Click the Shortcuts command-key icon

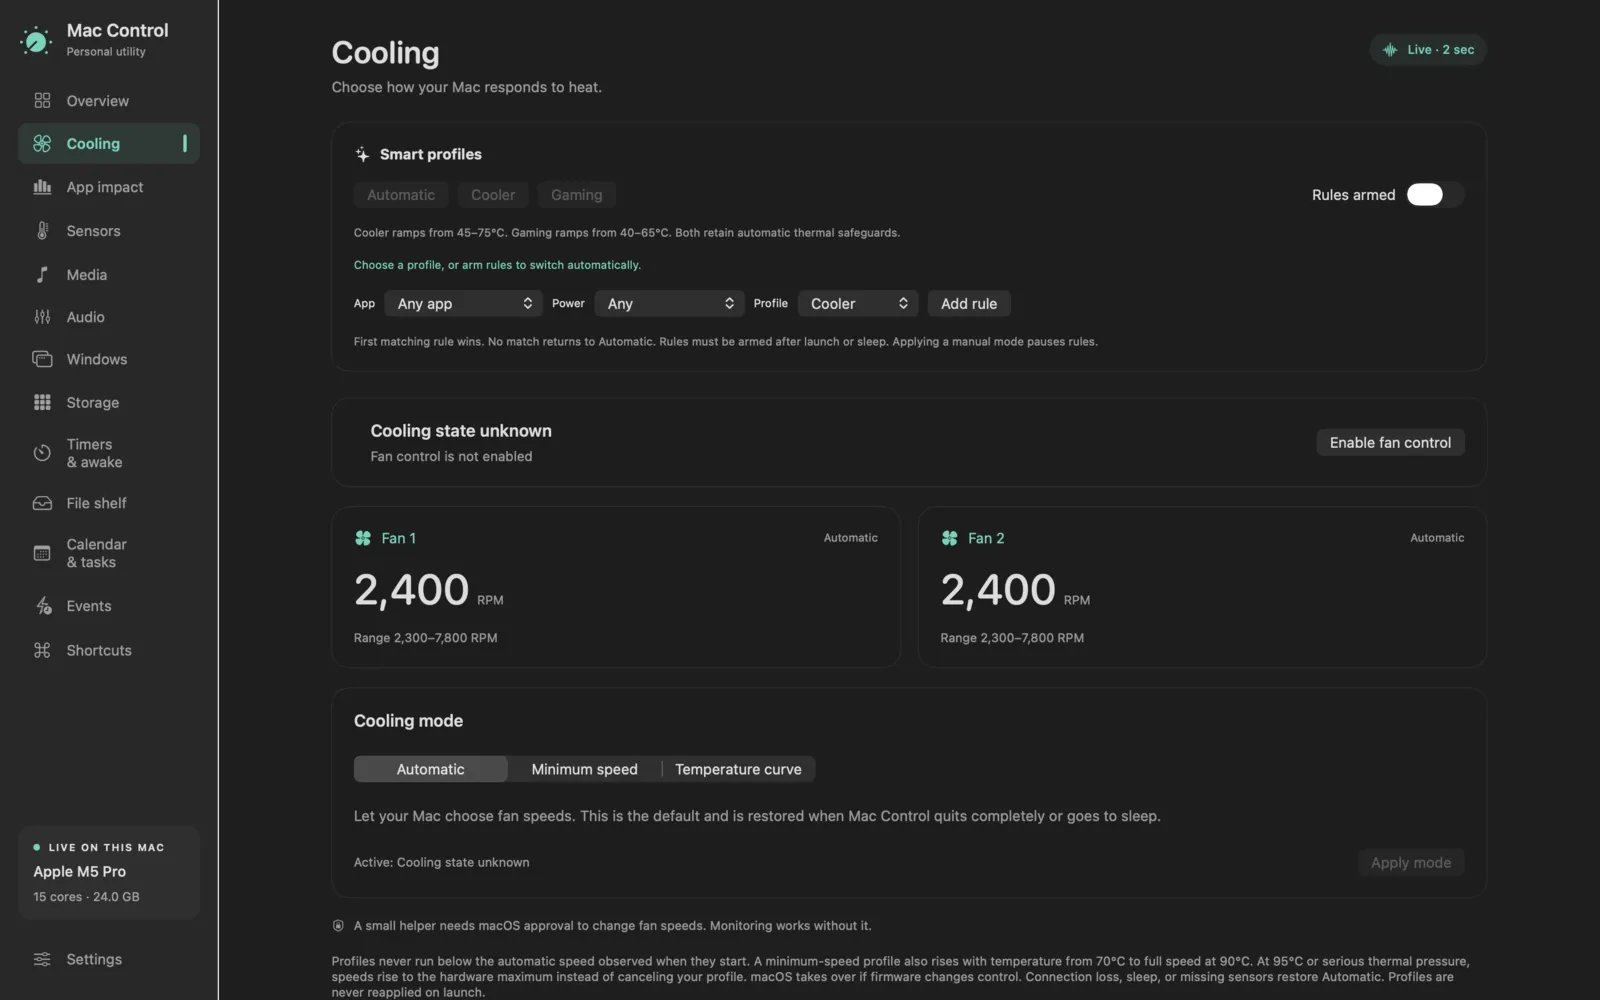(x=42, y=650)
